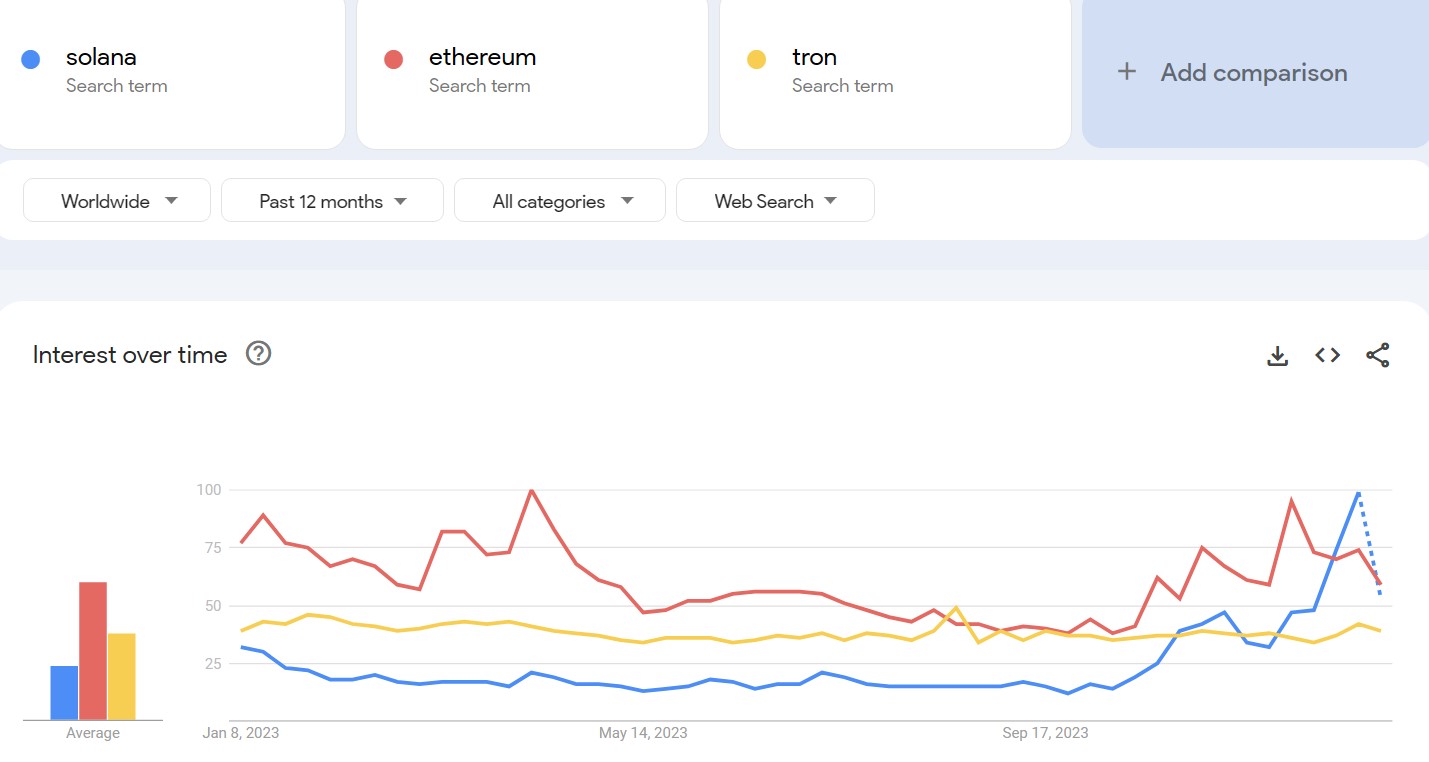Click the yellow dot beside tron
The height and width of the screenshot is (762, 1429).
coord(757,60)
